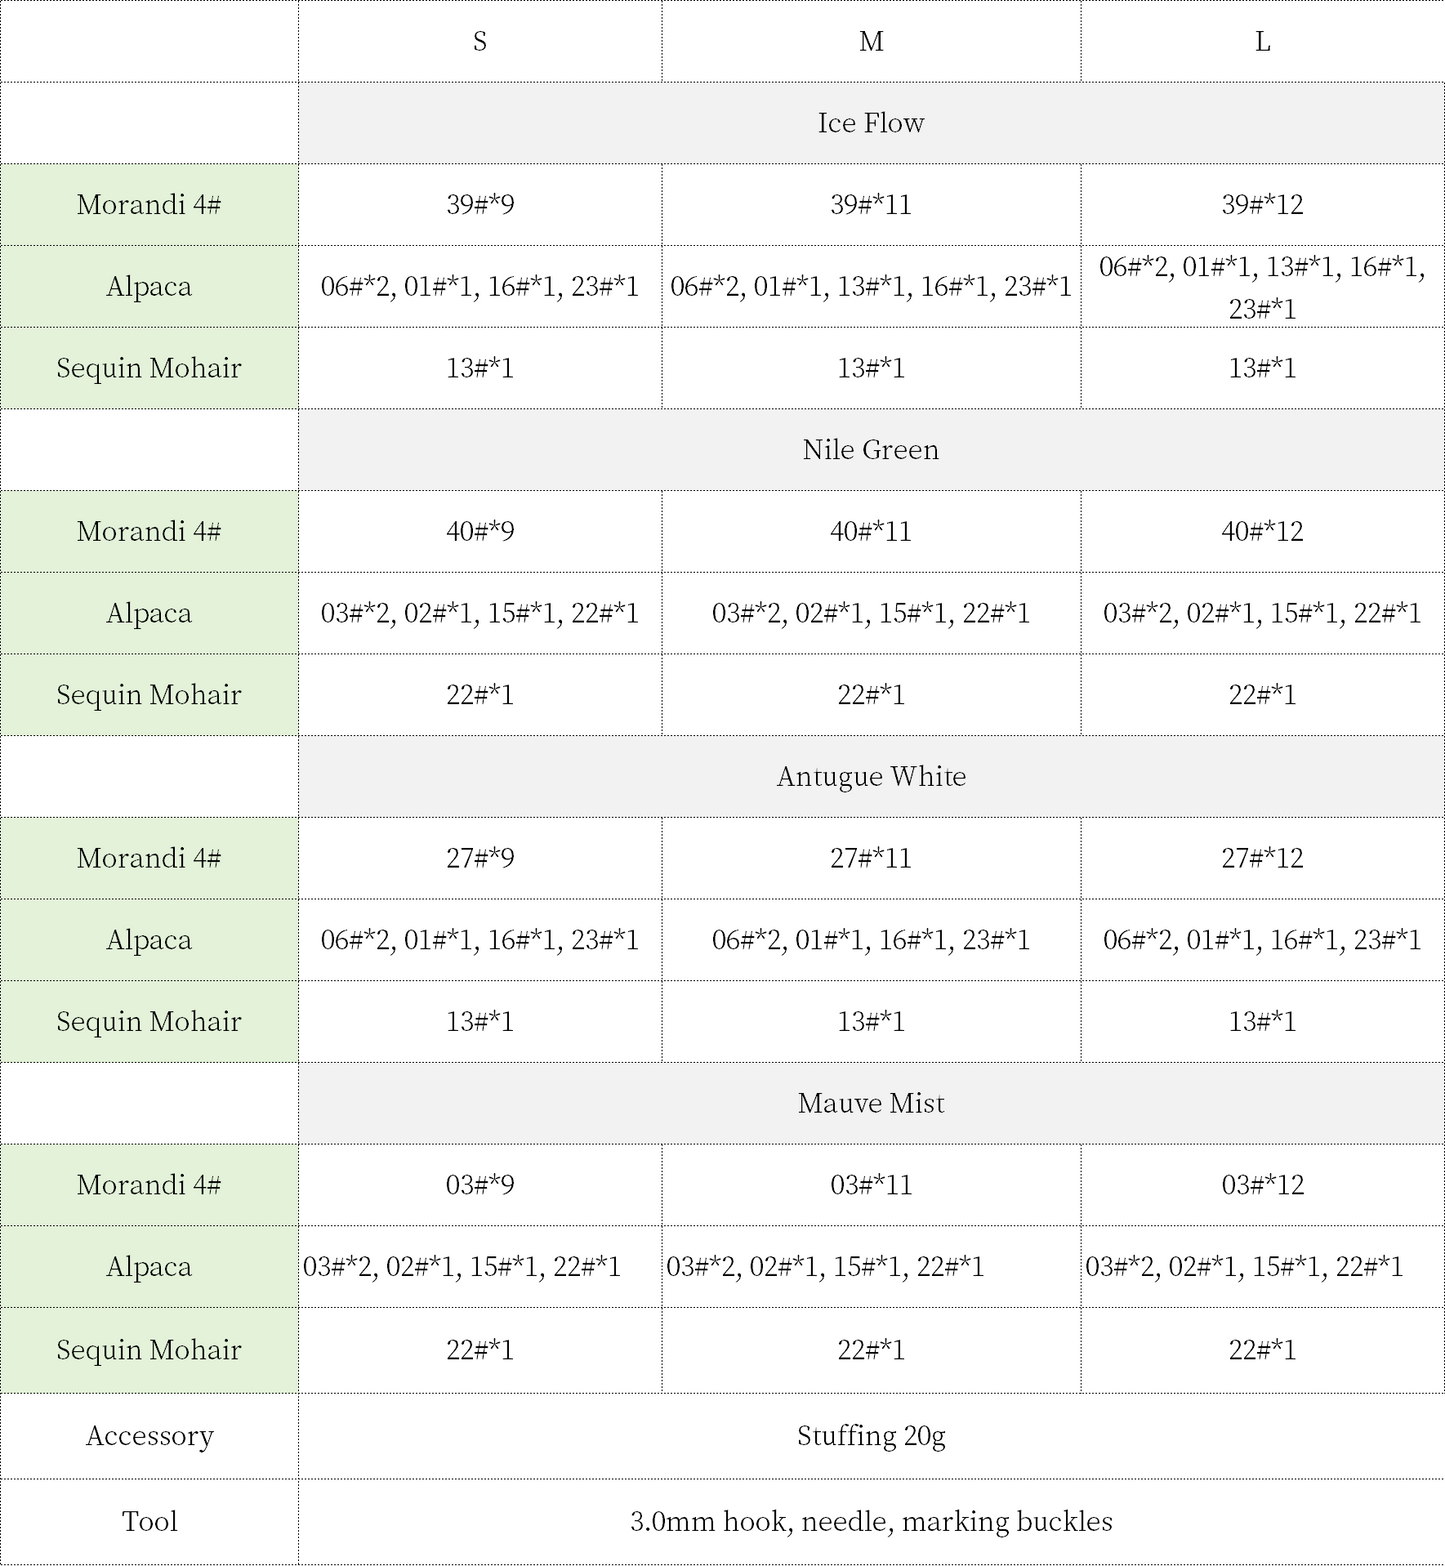Click the Tool row label
The height and width of the screenshot is (1566, 1445).
click(149, 1522)
